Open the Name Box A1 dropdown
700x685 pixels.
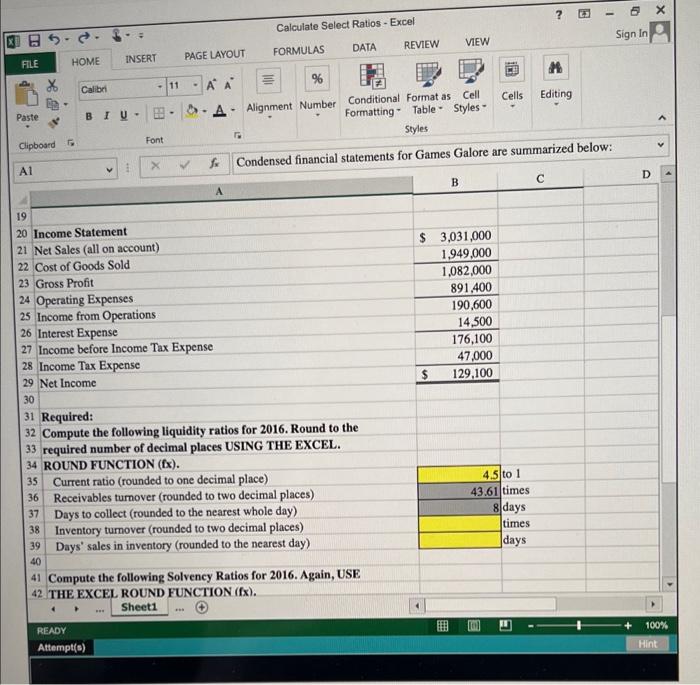(109, 170)
